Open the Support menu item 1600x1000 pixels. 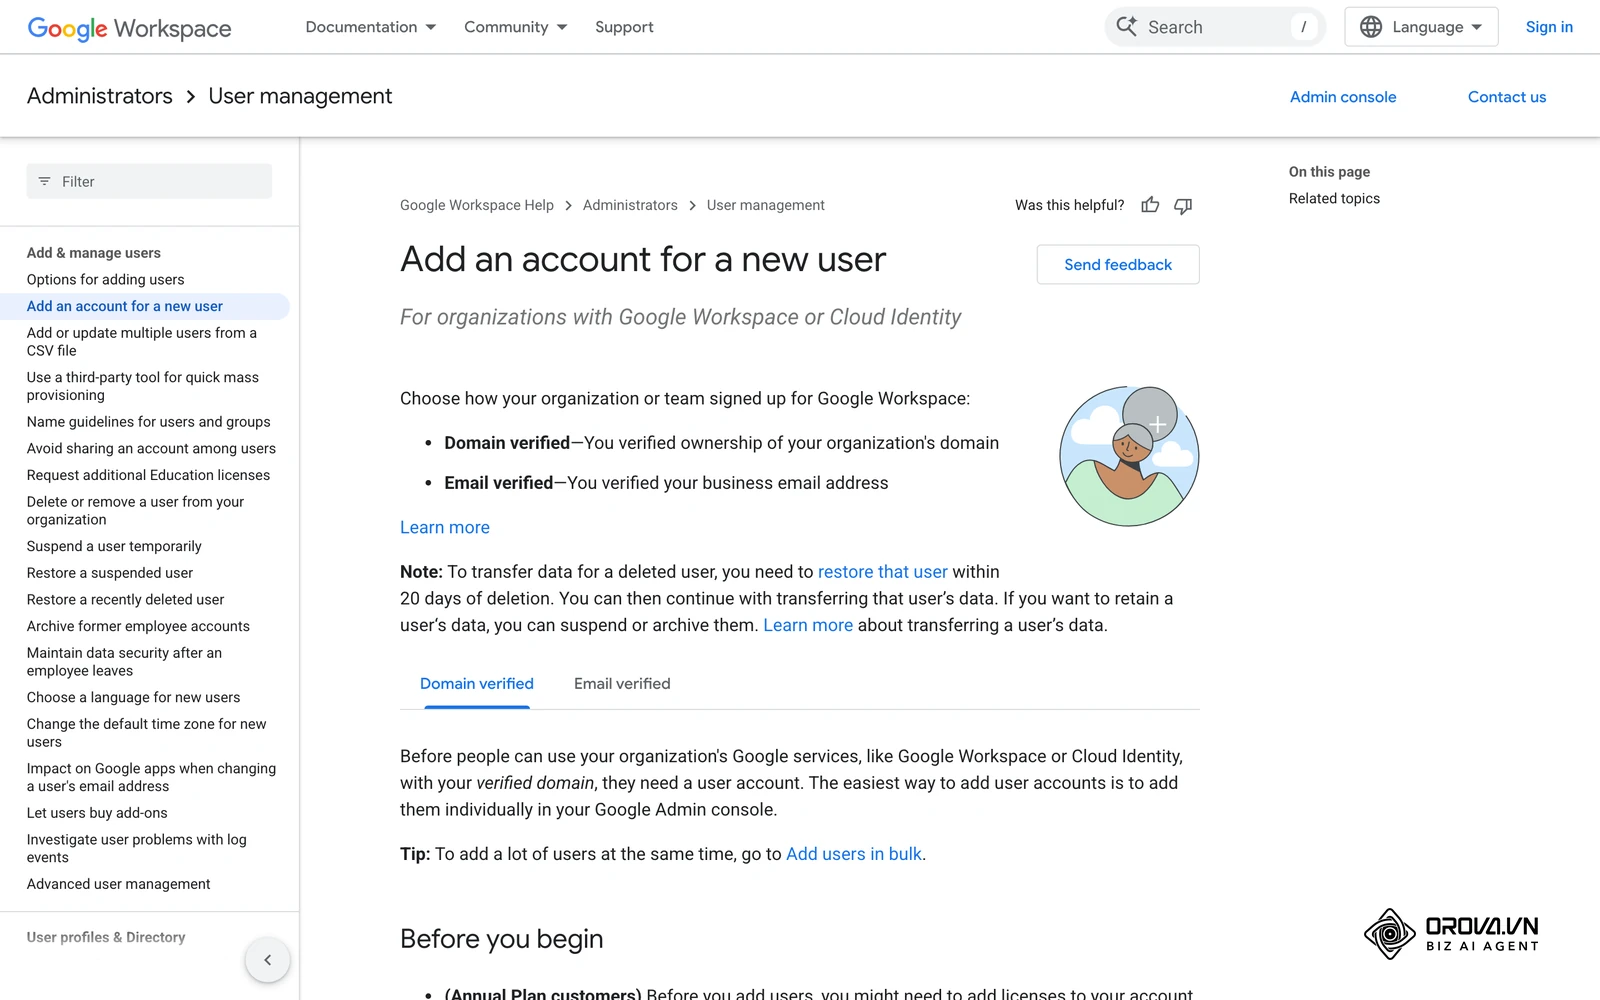(x=624, y=27)
